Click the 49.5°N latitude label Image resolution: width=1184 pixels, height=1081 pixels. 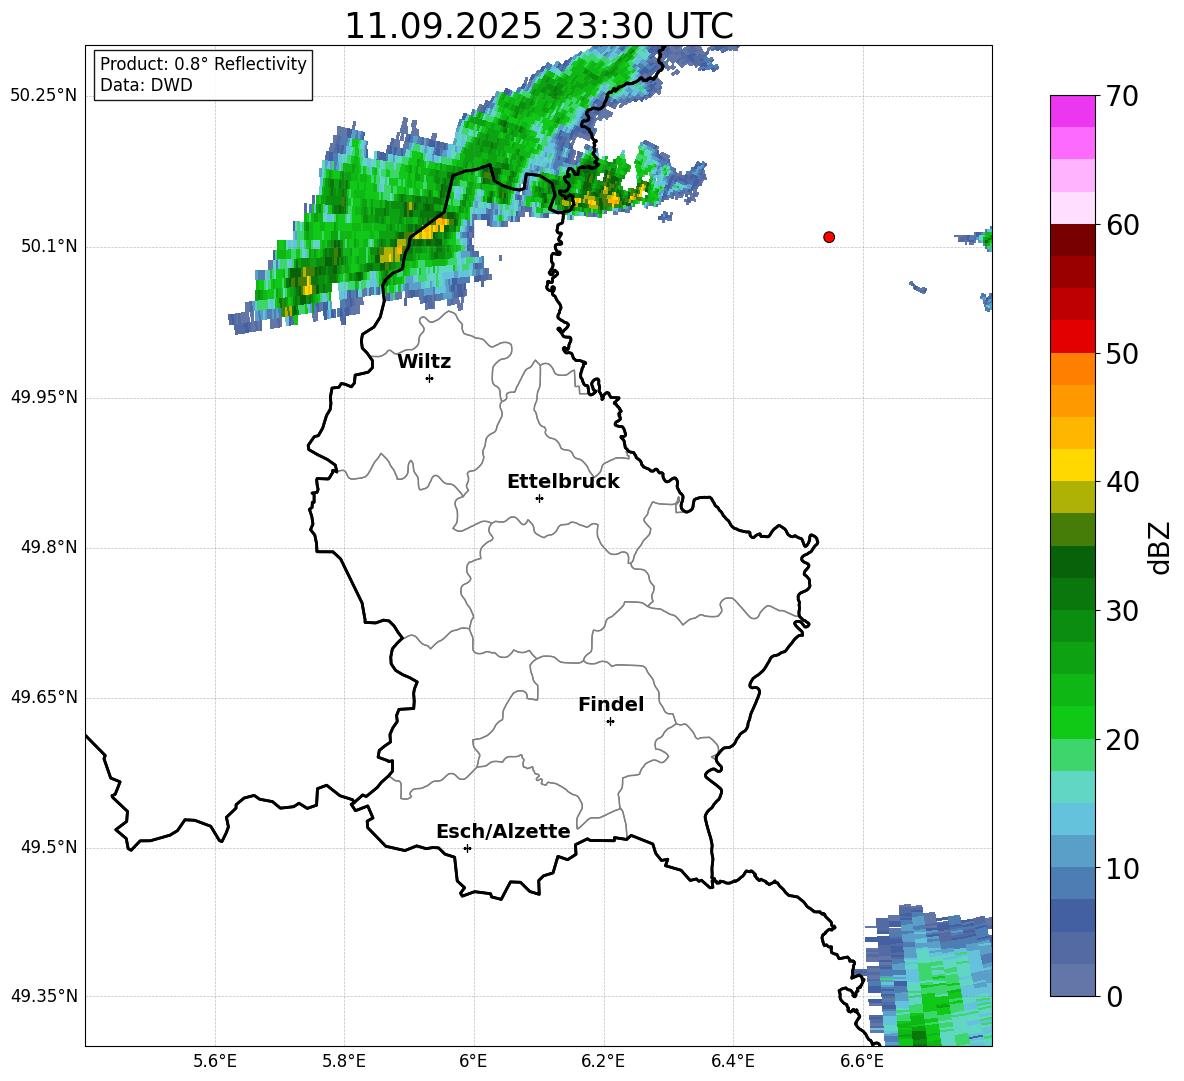[x=49, y=847]
